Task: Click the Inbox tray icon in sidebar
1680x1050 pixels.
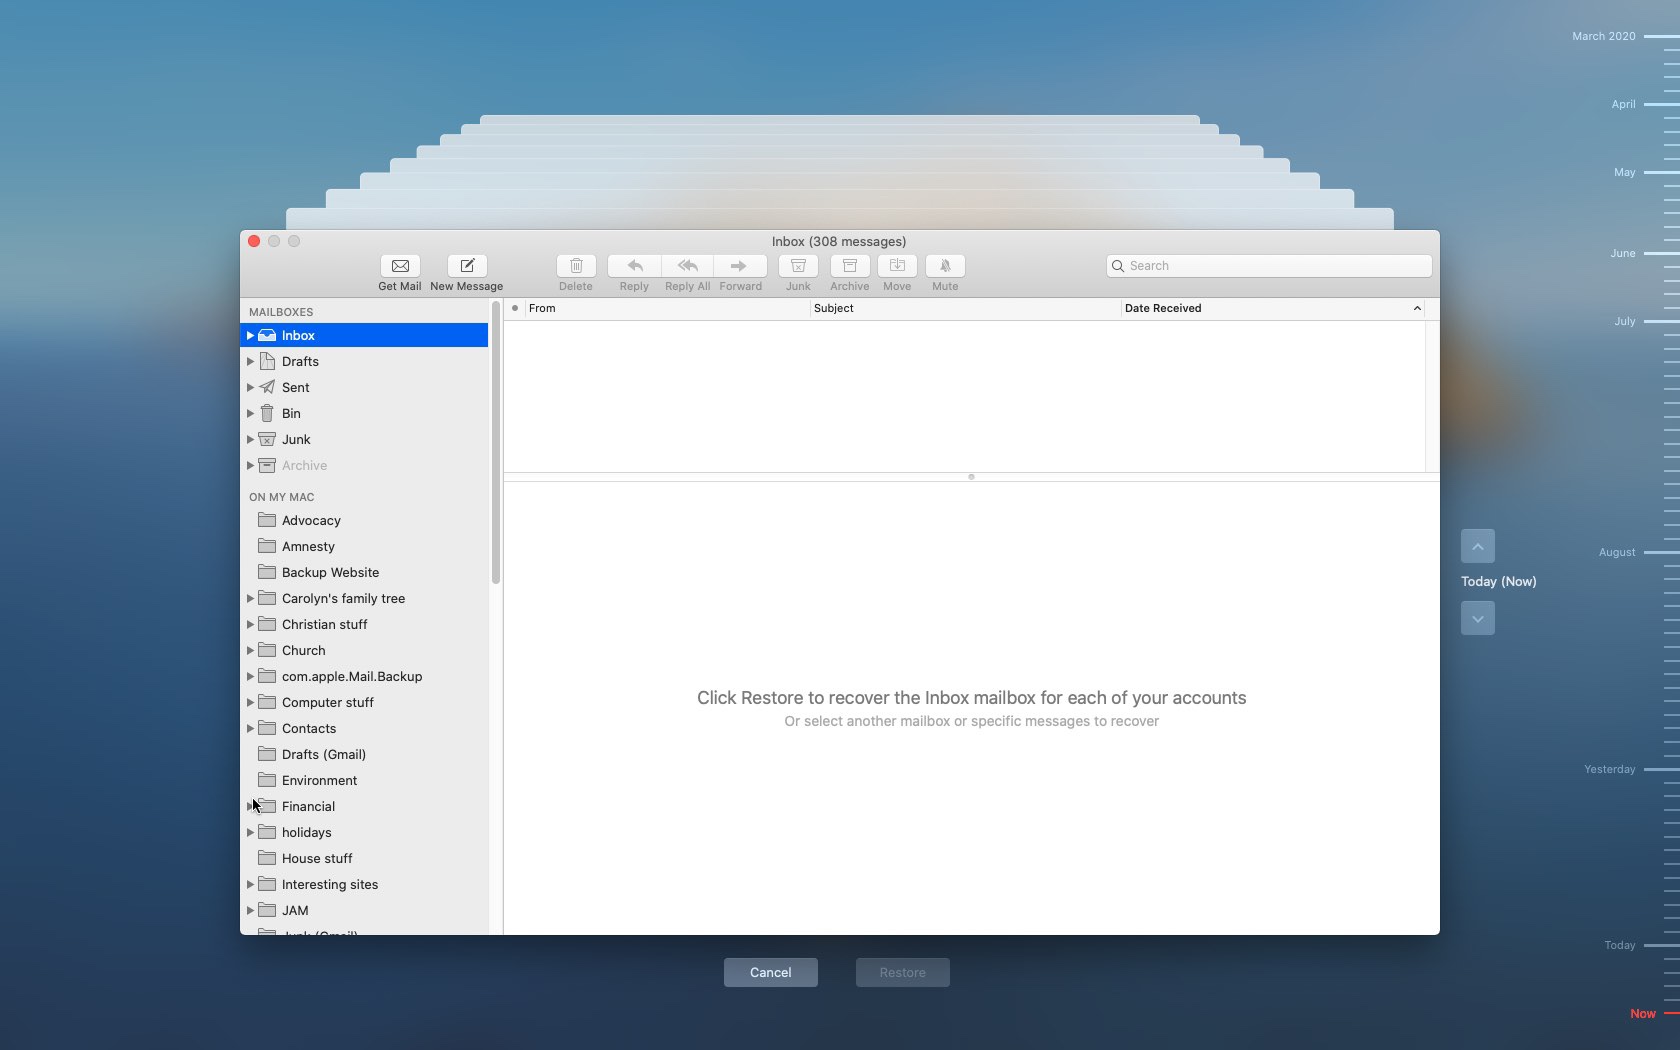Action: 267,336
